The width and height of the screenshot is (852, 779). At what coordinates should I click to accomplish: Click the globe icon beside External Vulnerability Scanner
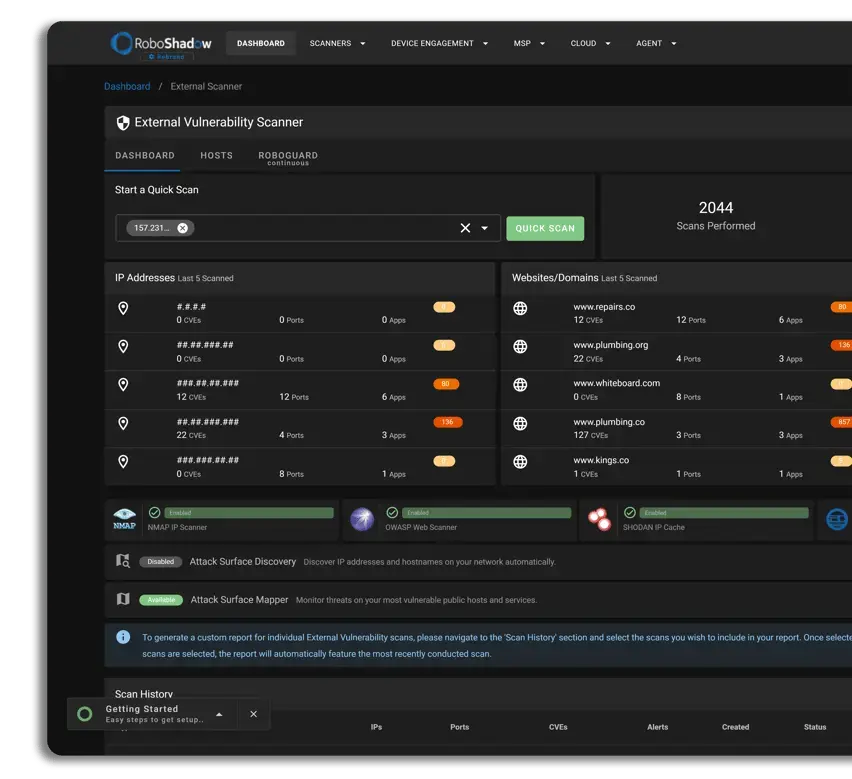coord(122,122)
